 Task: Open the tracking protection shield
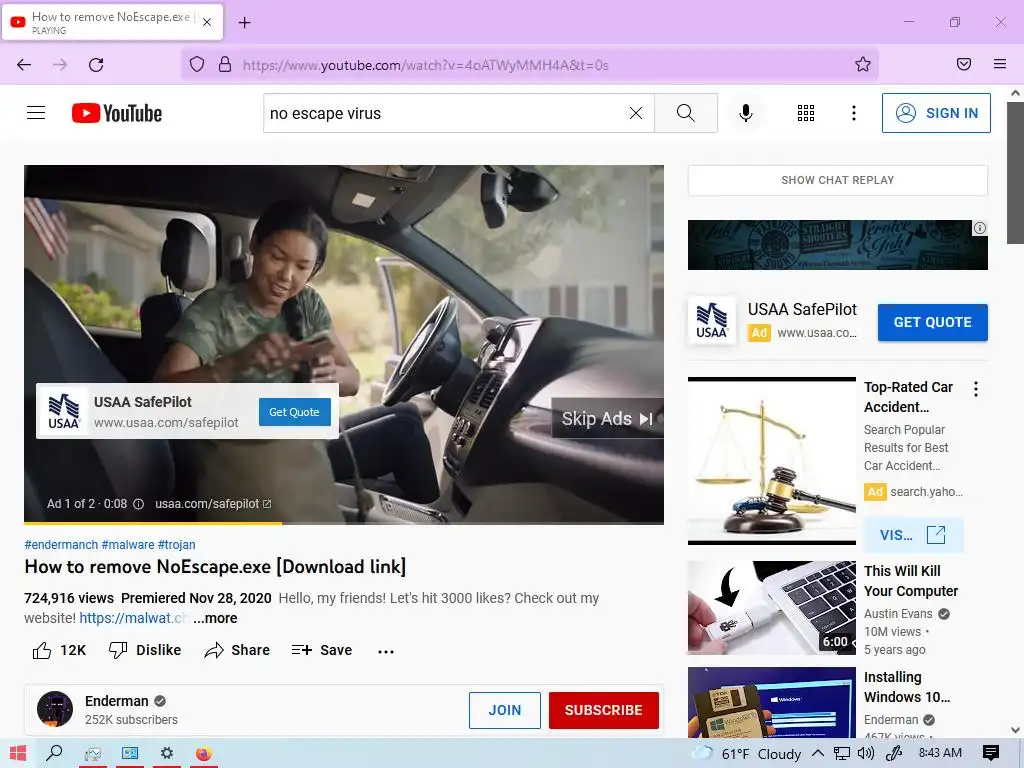click(x=197, y=65)
